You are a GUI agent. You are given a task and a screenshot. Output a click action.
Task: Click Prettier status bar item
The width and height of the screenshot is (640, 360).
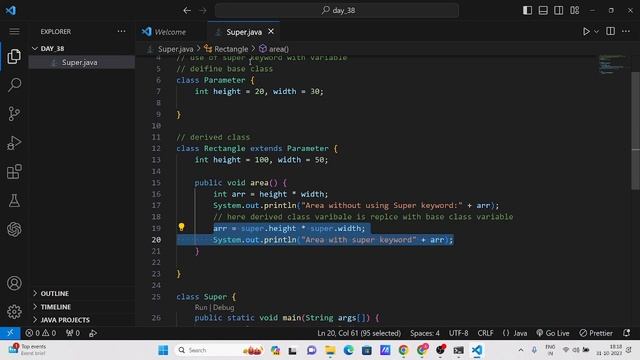click(x=596, y=333)
